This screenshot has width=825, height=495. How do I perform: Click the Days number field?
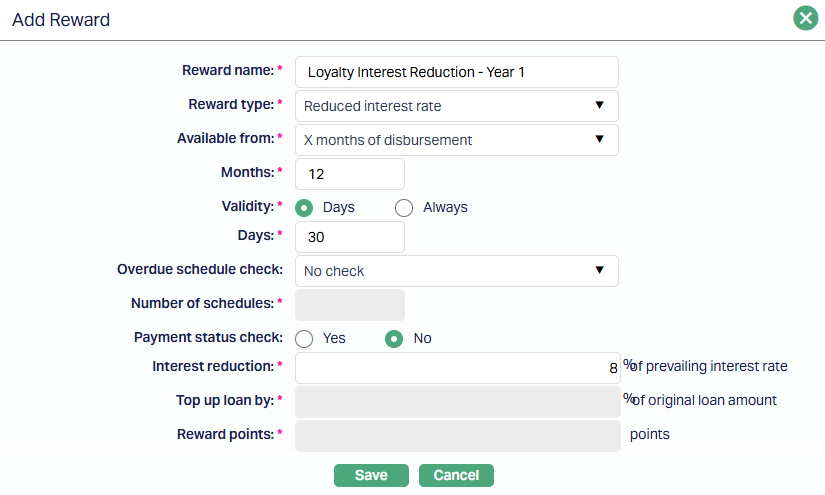pyautogui.click(x=350, y=238)
